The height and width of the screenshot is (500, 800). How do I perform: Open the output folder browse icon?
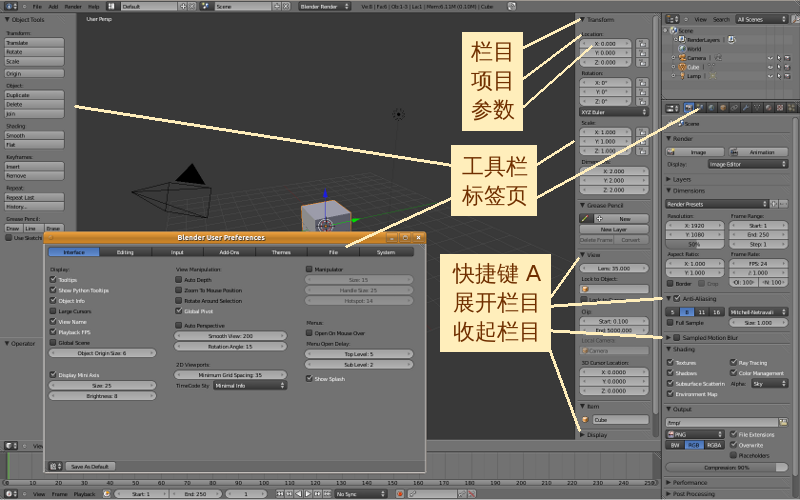pos(783,422)
